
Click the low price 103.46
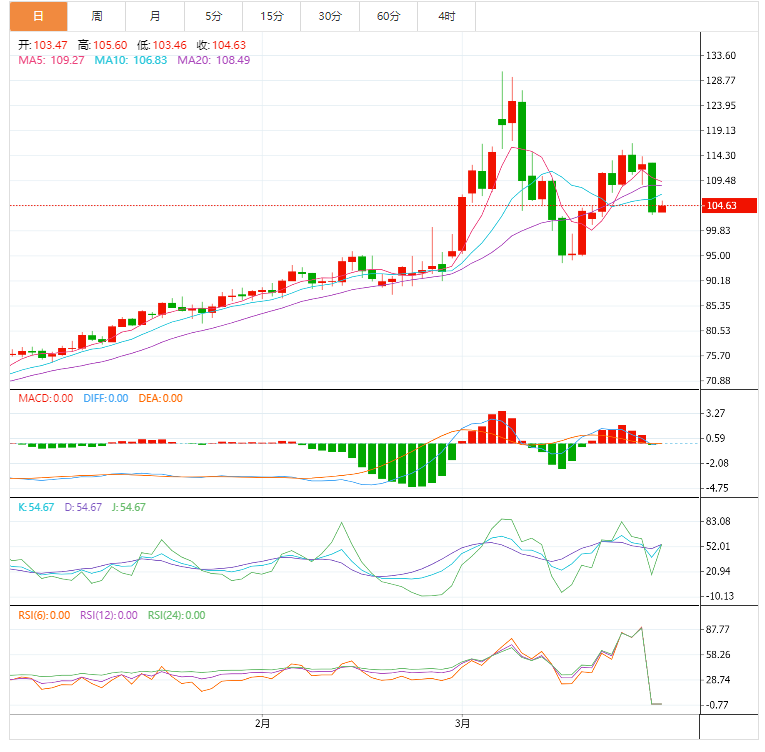coord(169,45)
